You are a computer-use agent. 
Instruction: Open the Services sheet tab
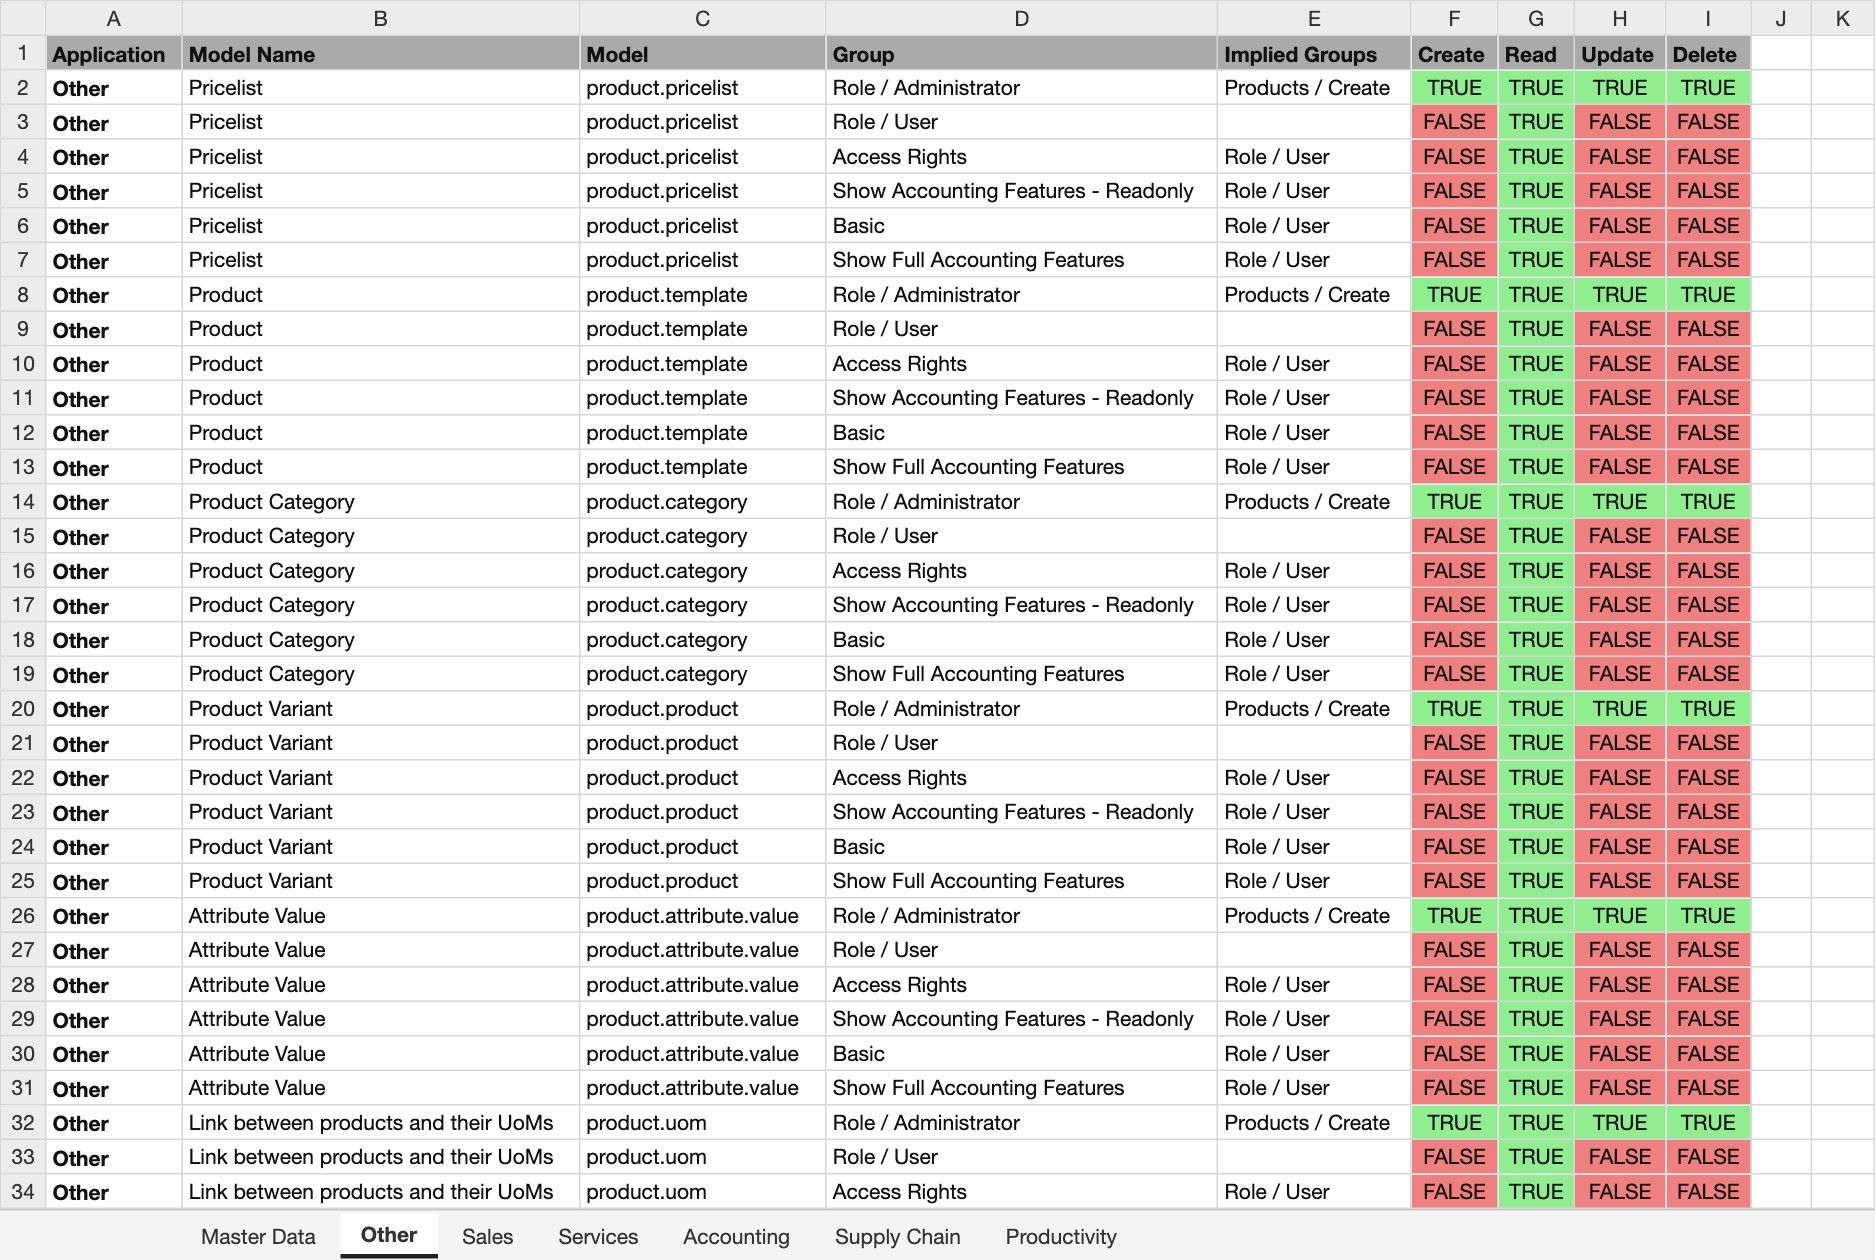click(x=598, y=1237)
